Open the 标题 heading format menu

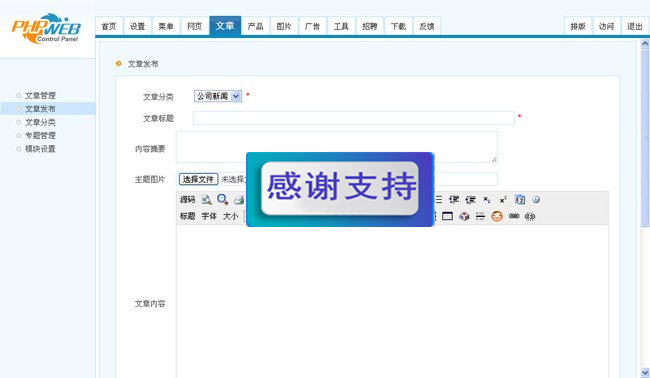click(x=187, y=216)
